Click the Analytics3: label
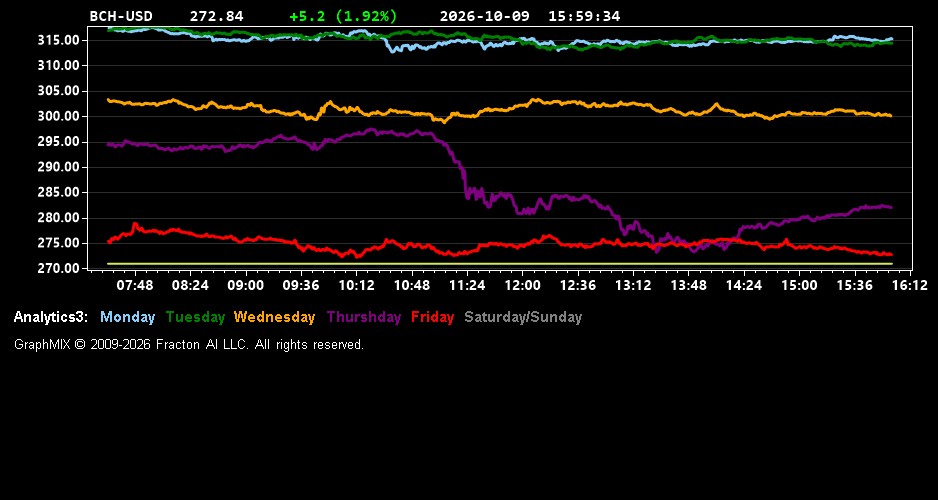938x500 pixels. (51, 317)
